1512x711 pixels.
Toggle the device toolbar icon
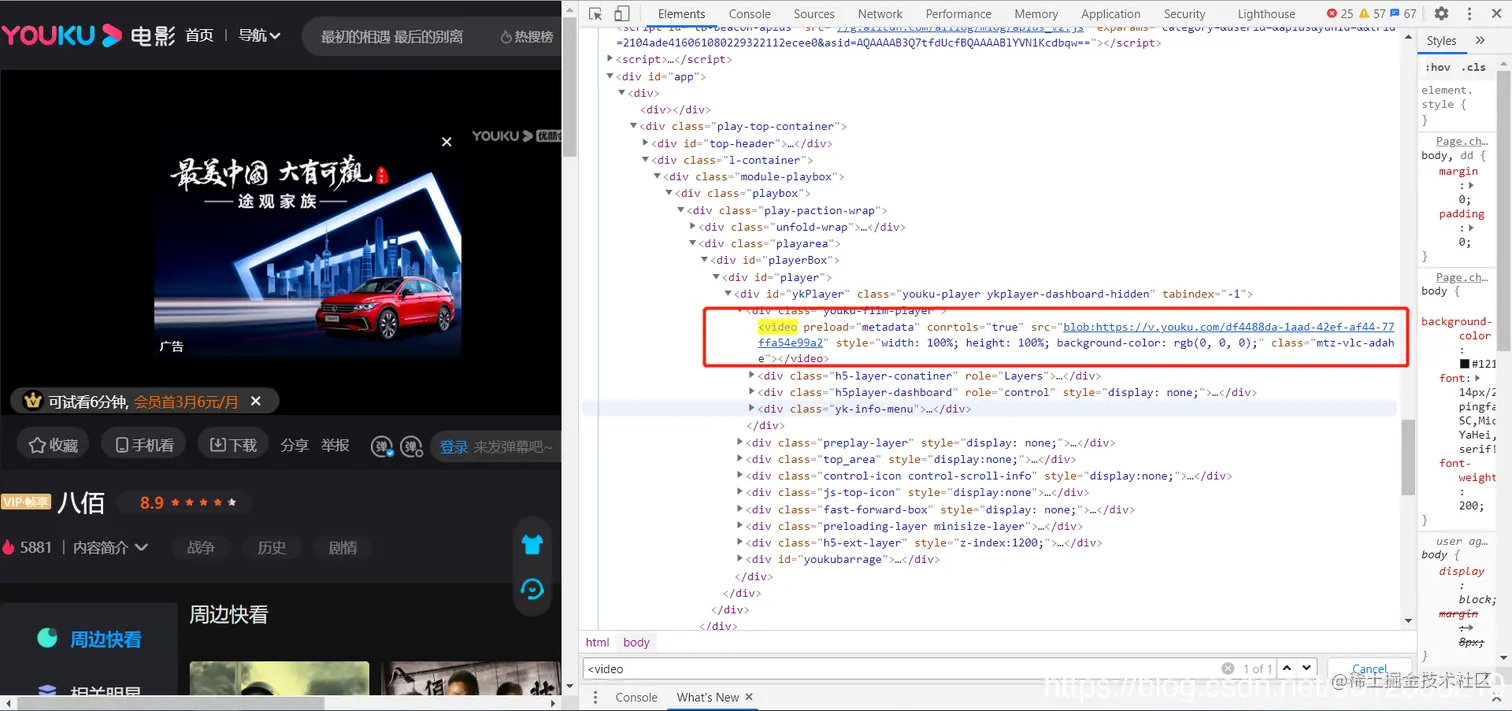(621, 14)
